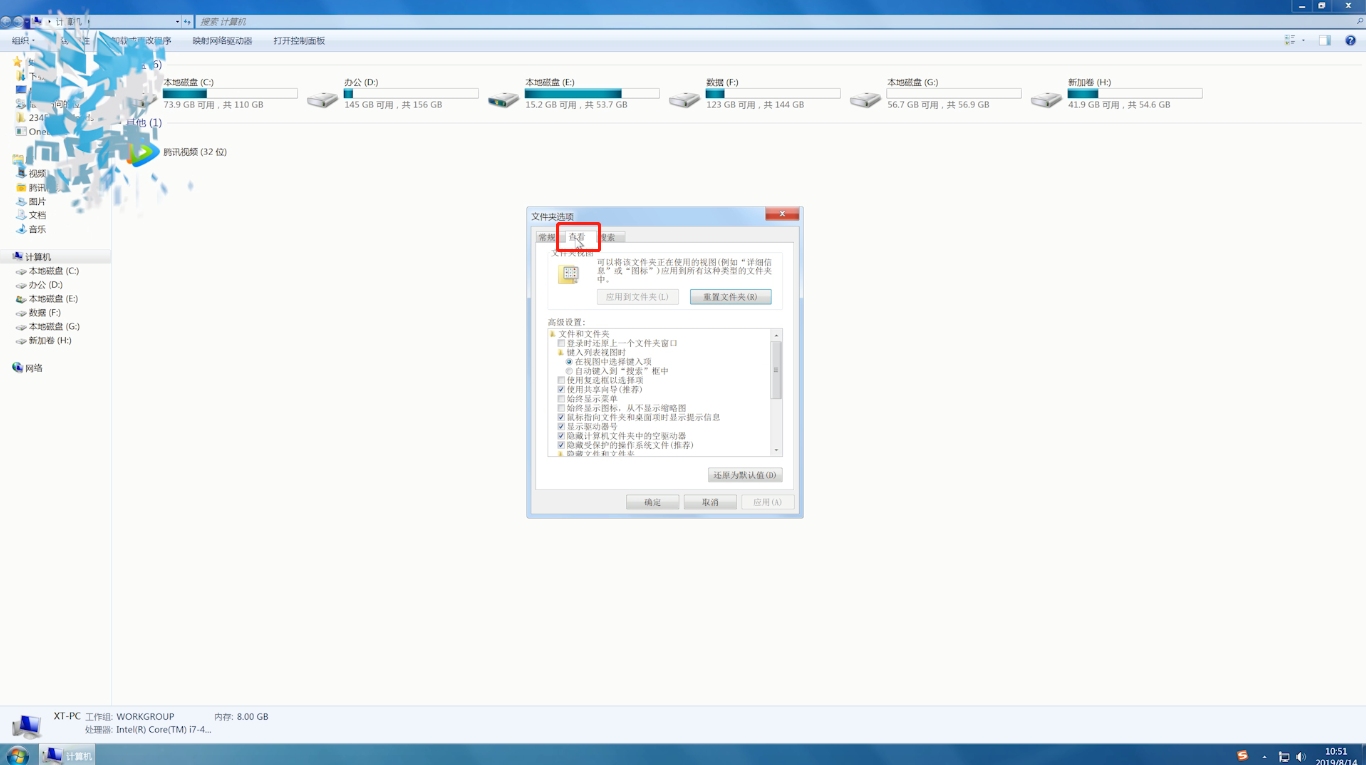Click the folder view icon in dialog
Viewport: 1366px width, 765px height.
569,274
